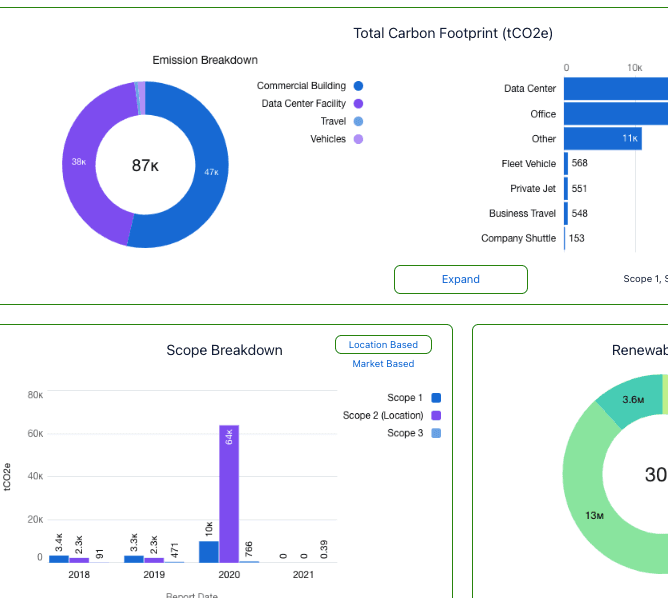Click the Business Travel value 548
Screen dimensions: 668x598
(x=579, y=213)
